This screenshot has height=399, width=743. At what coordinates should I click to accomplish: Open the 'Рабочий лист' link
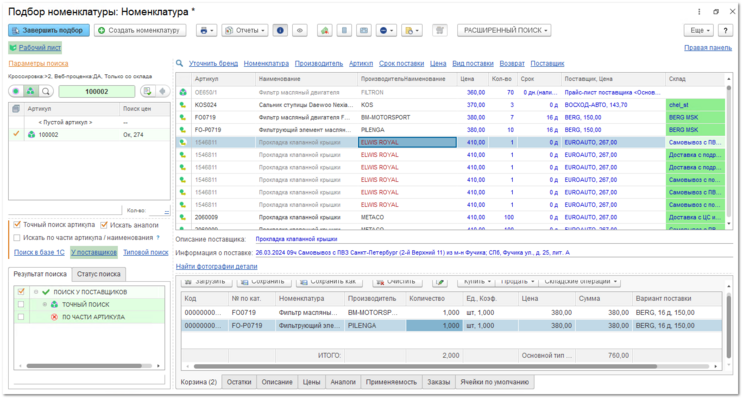40,47
